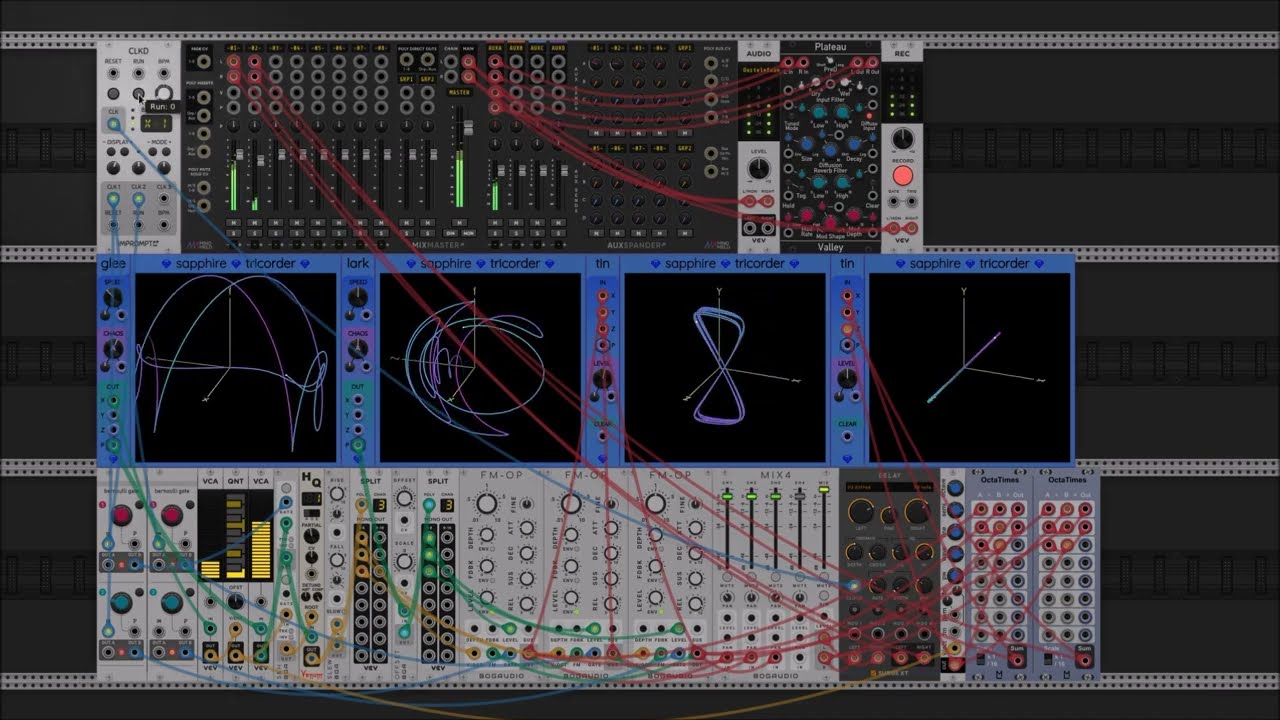Viewport: 1280px width, 720px height.
Task: Click the first tricorder display next to glee
Action: pyautogui.click(x=235, y=368)
